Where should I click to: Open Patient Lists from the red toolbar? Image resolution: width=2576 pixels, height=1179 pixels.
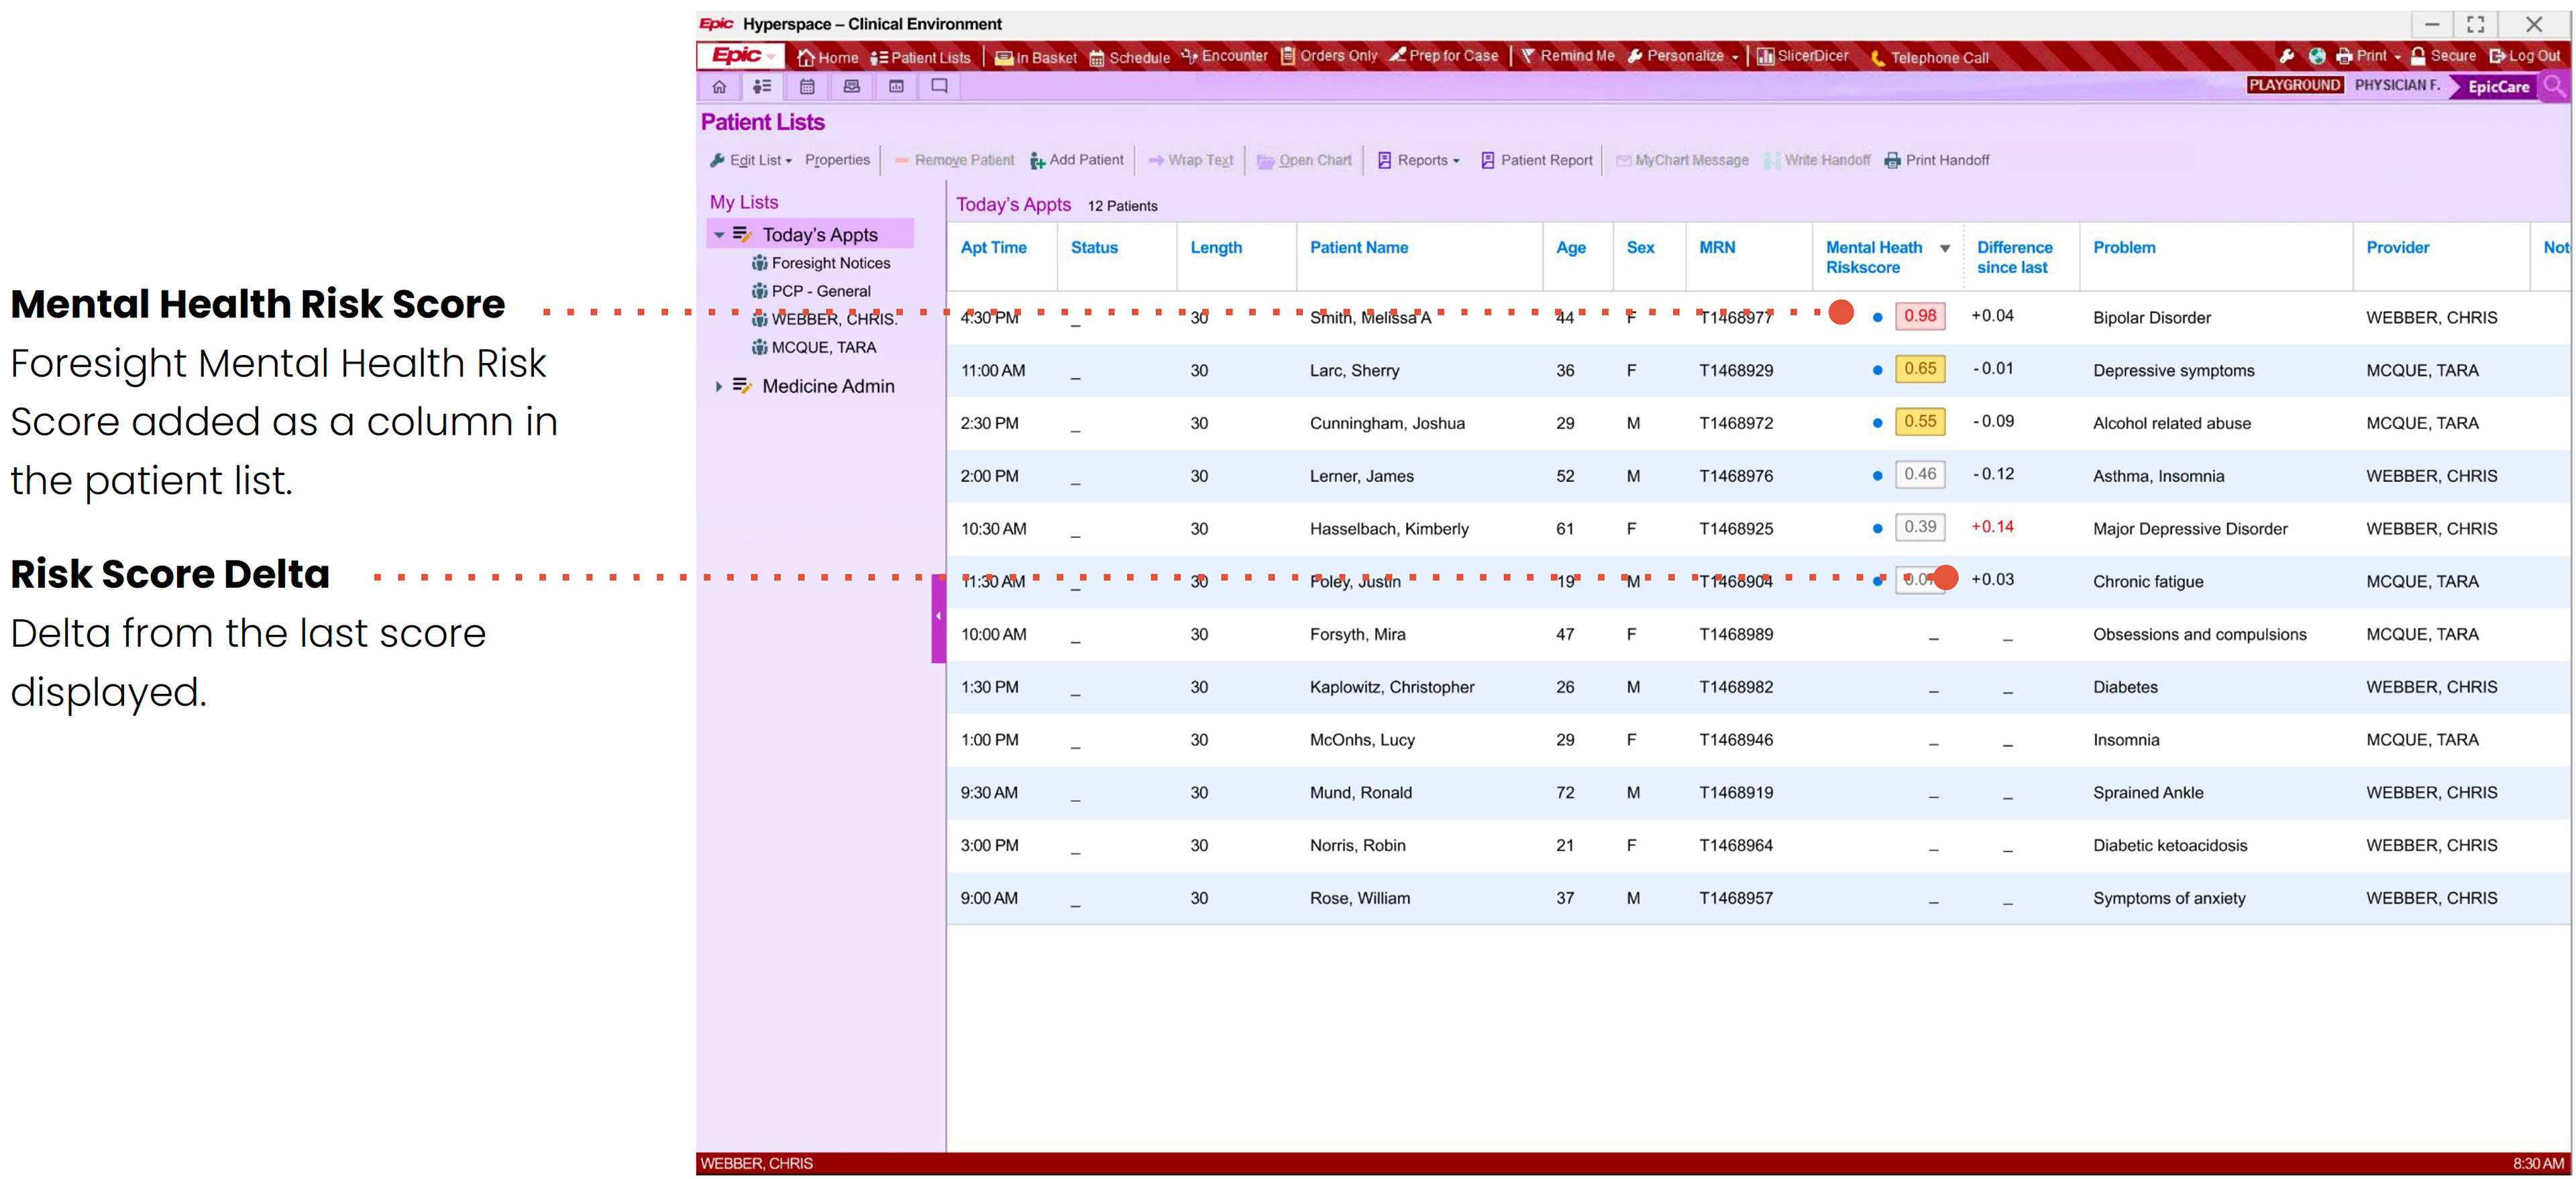pos(920,57)
